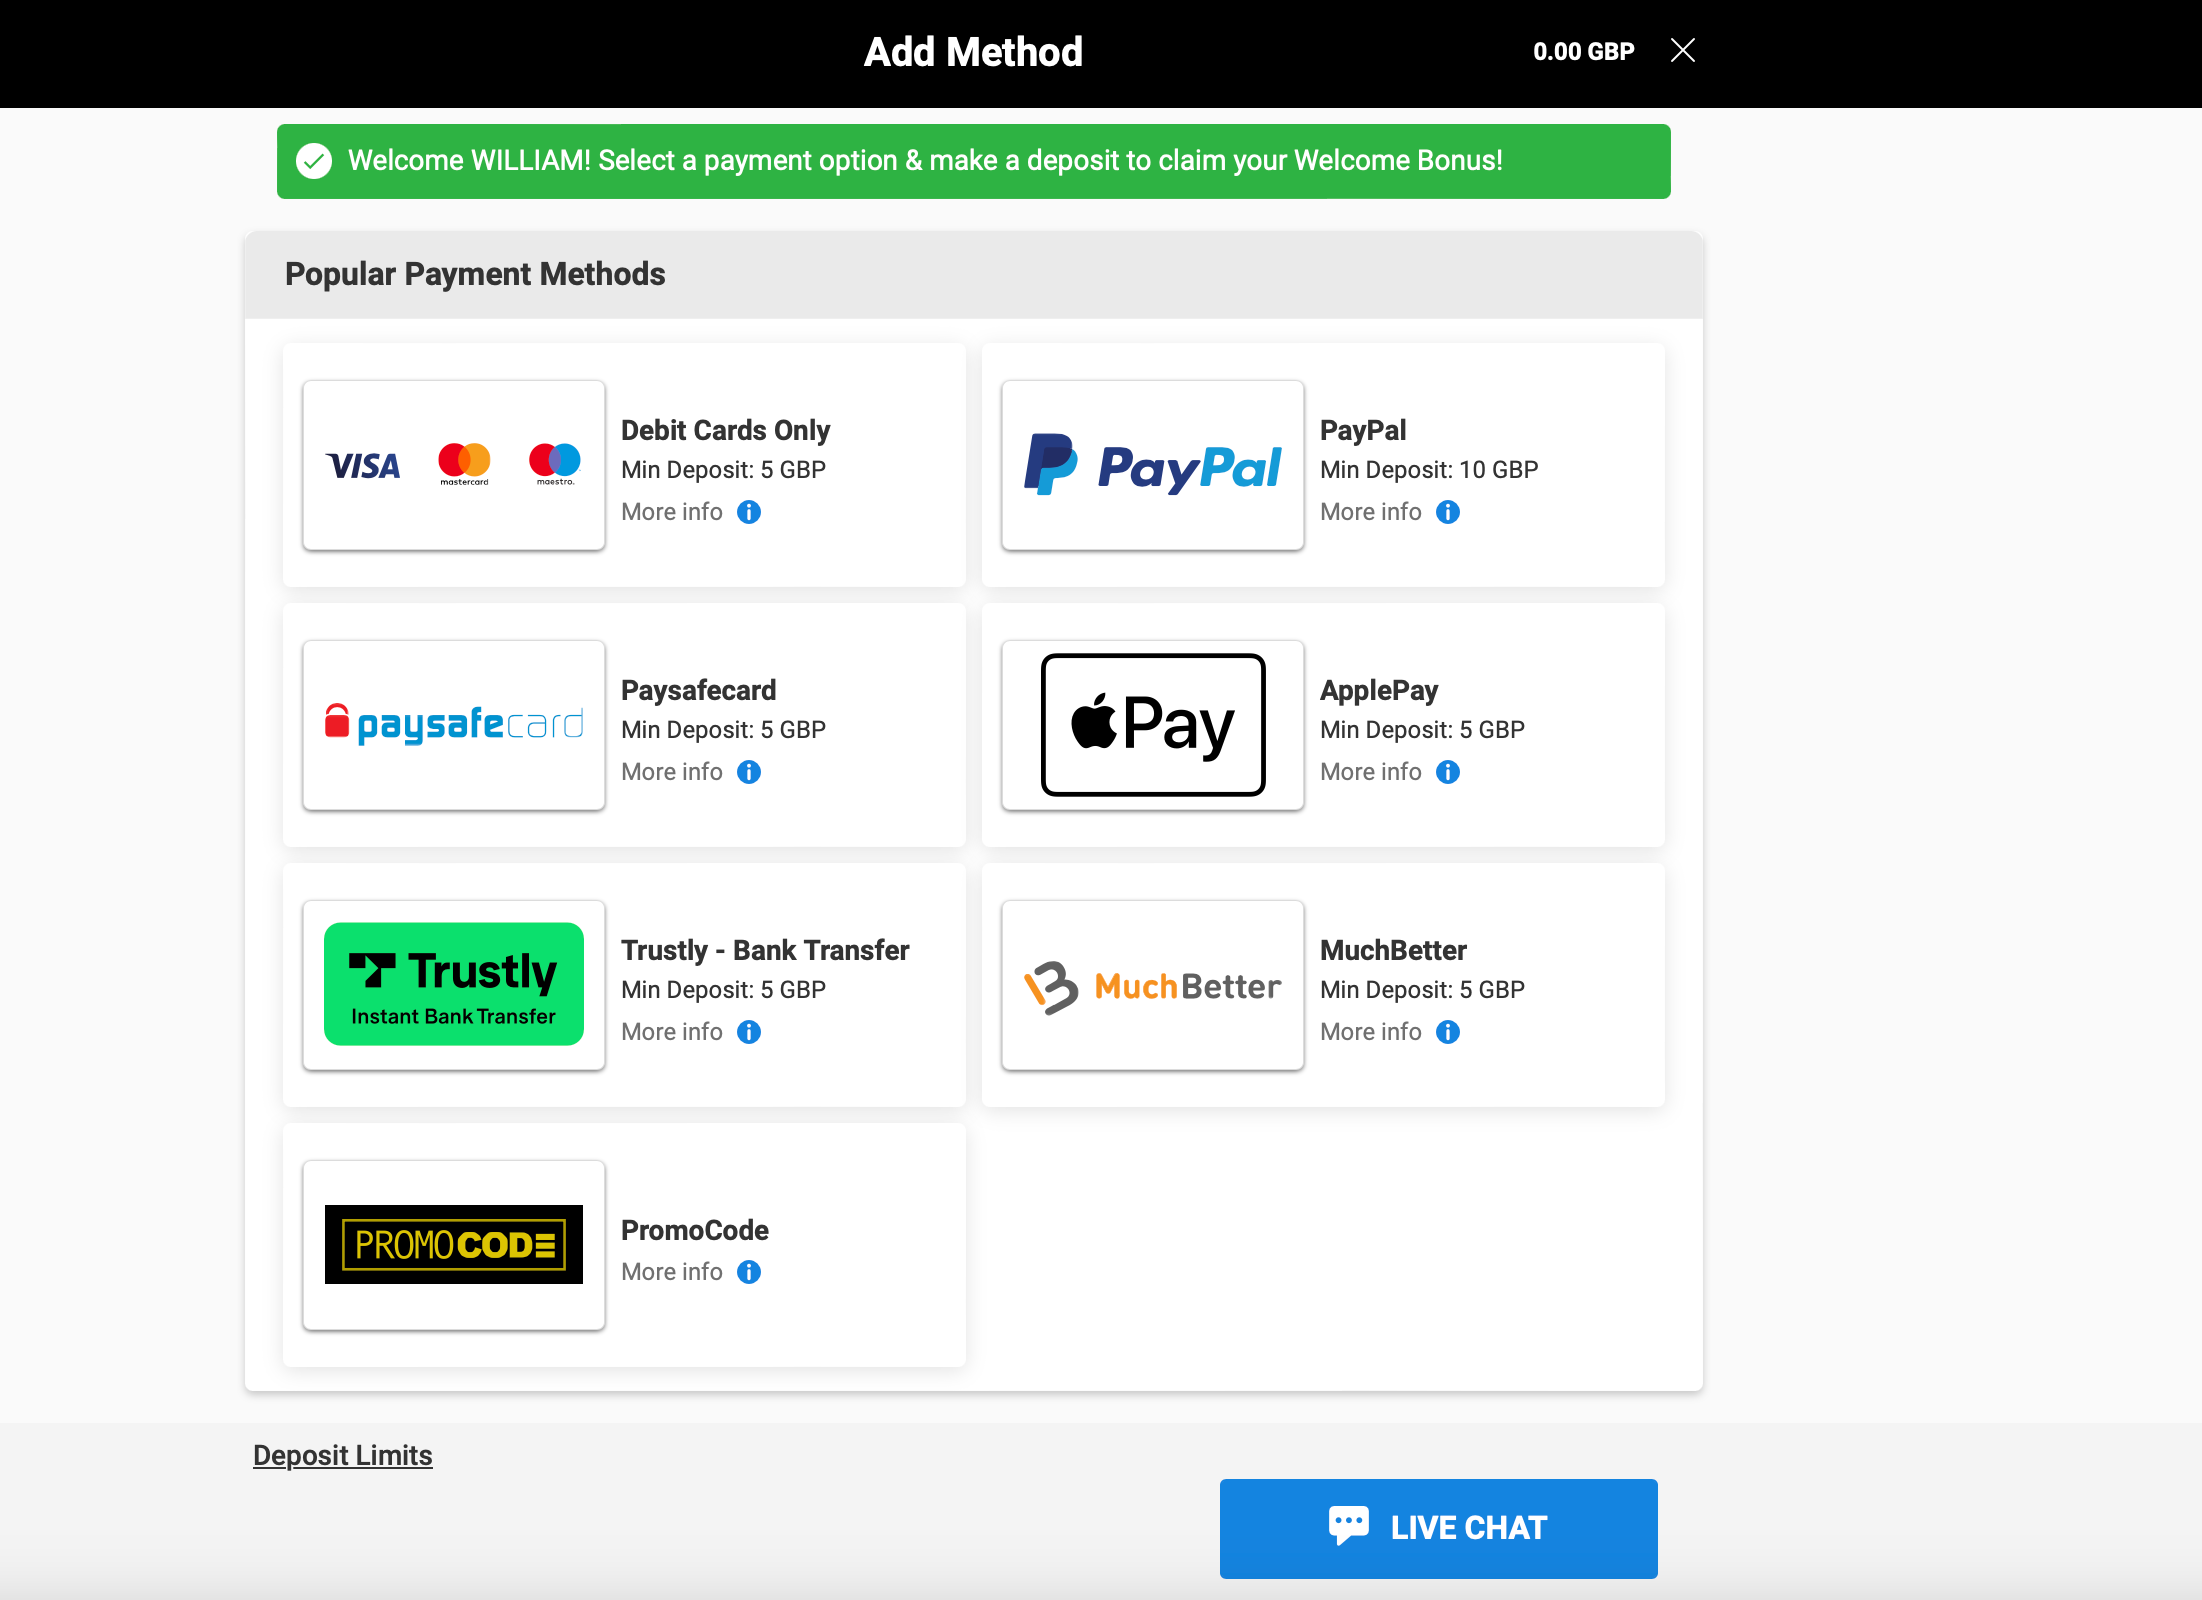Open More info for ApplePay
The height and width of the screenshot is (1600, 2202).
tap(1371, 772)
